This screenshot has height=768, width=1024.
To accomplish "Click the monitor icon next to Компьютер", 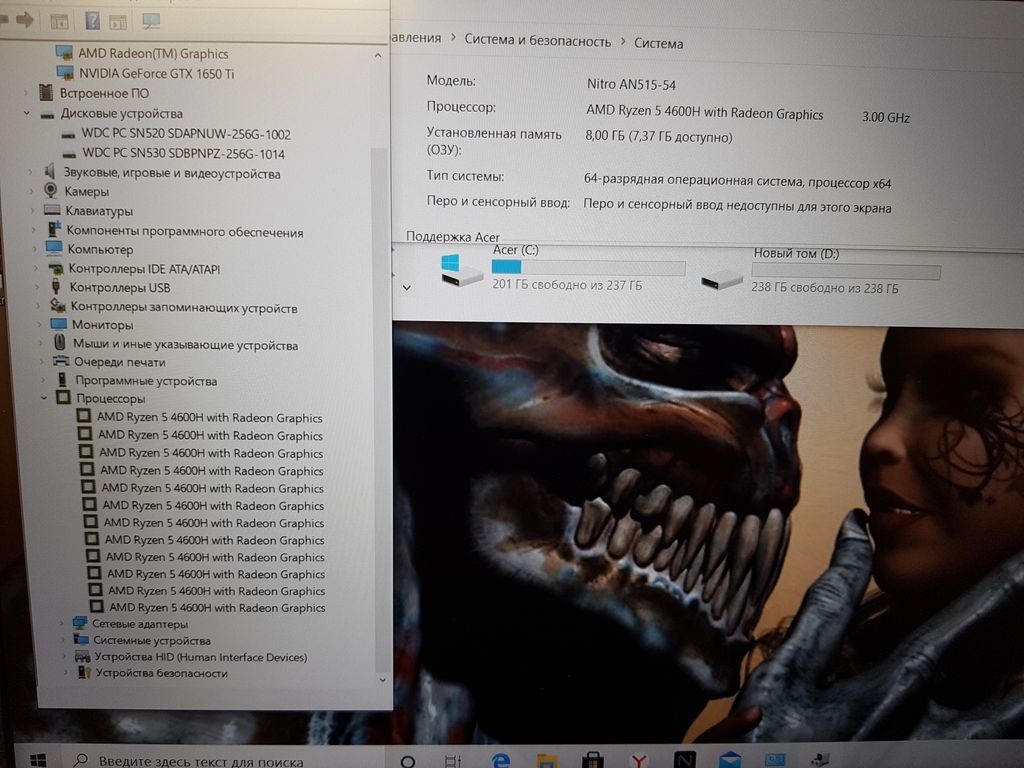I will point(54,248).
